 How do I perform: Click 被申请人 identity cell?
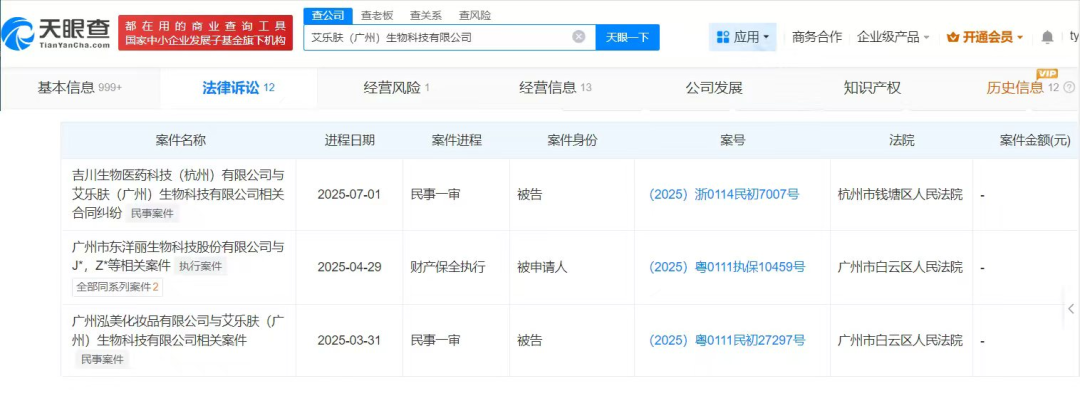pyautogui.click(x=542, y=267)
